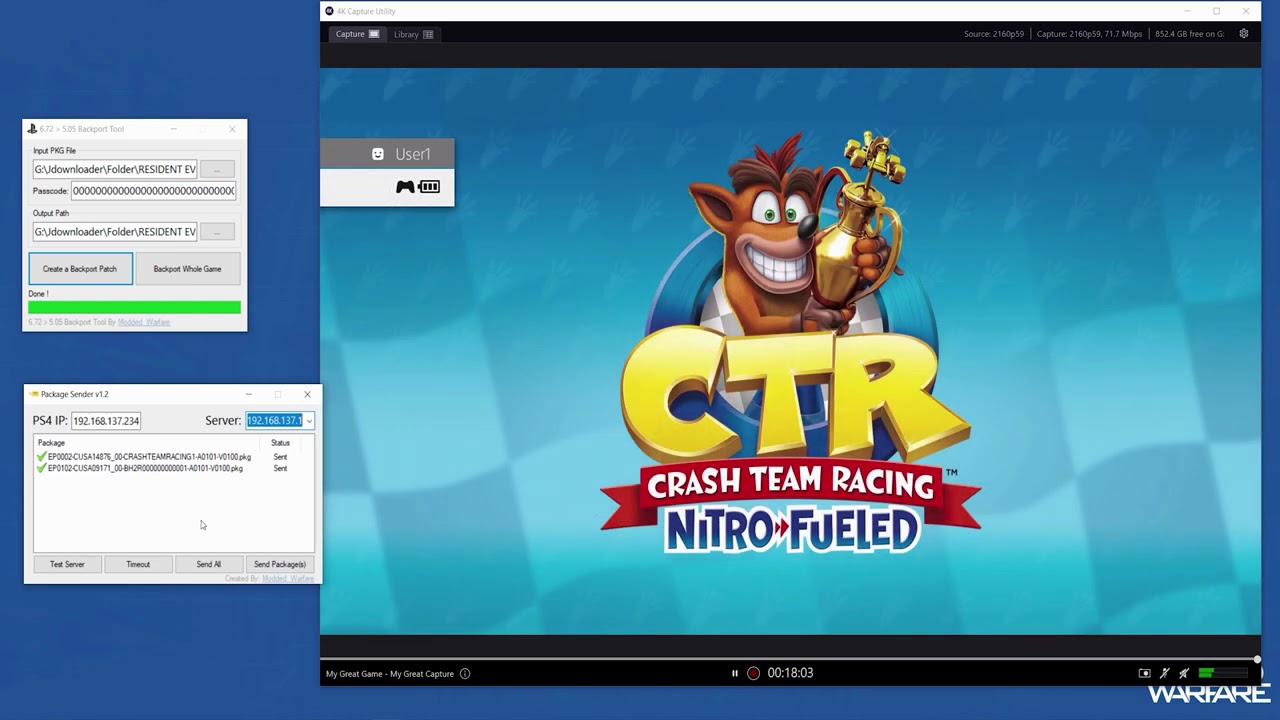Toggle the muted microphone icon
Screen dimensions: 1280x720
click(1164, 673)
